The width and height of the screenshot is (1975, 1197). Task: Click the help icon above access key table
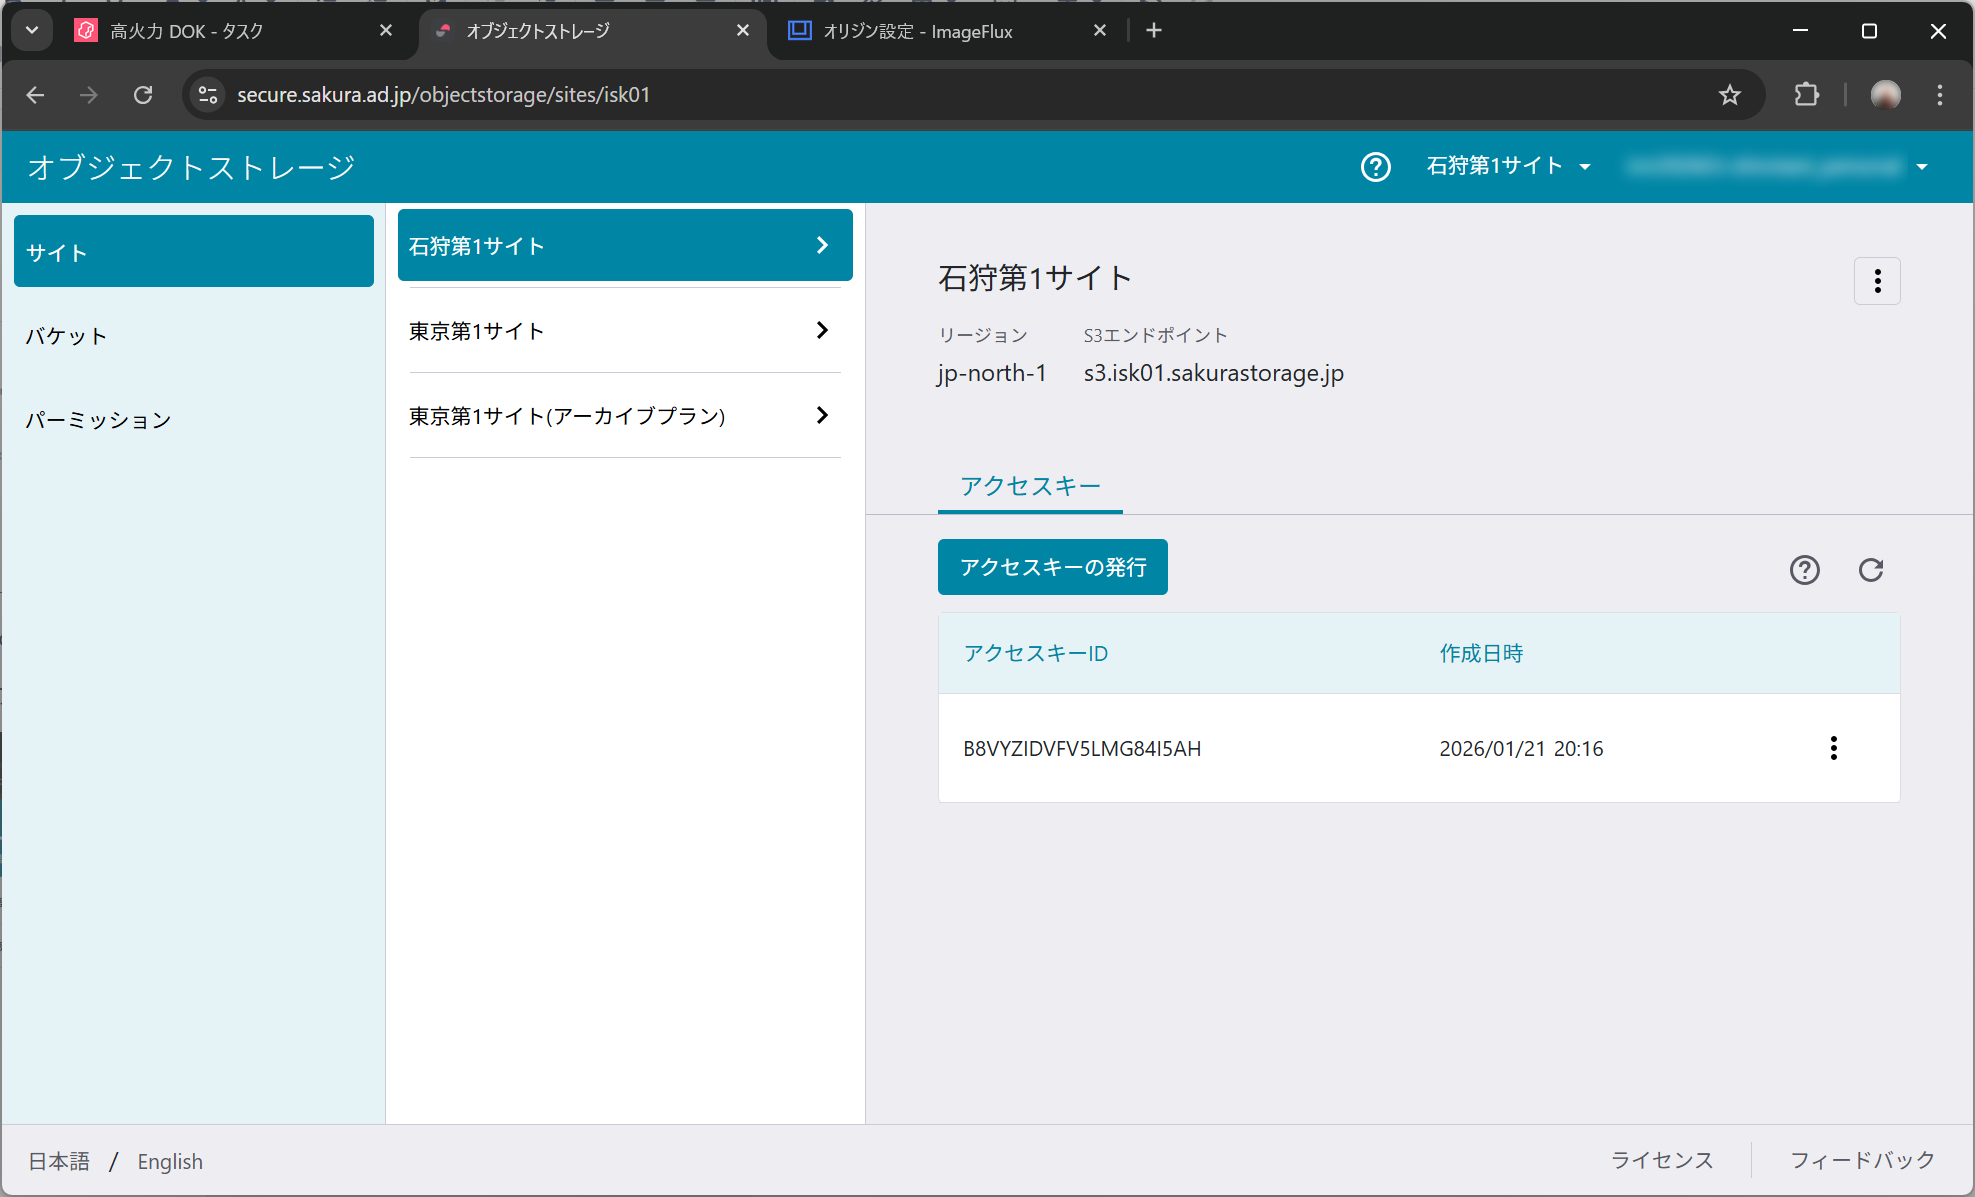(x=1804, y=570)
